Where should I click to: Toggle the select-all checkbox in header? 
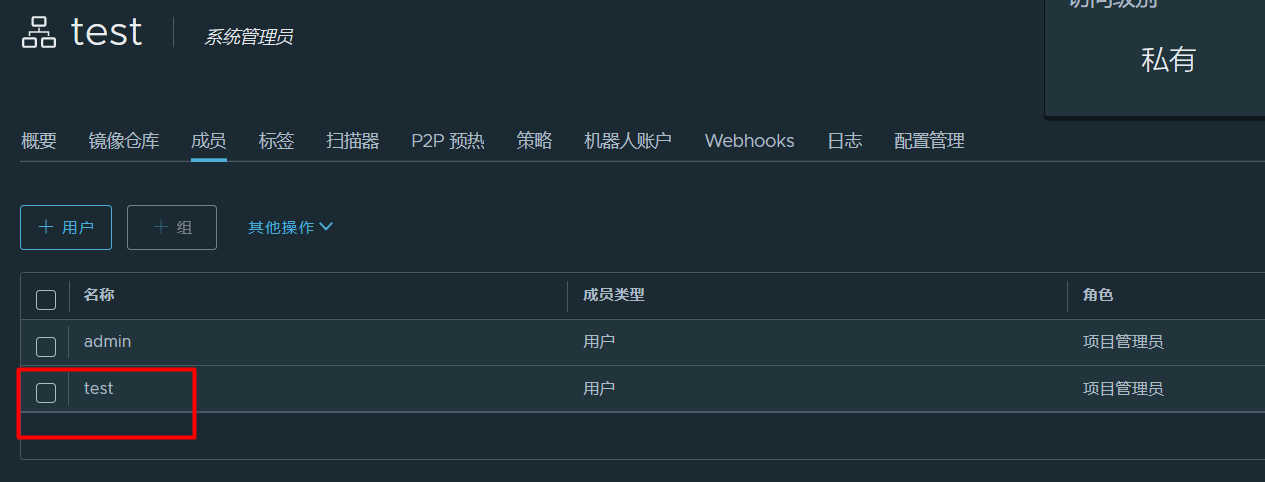(46, 299)
